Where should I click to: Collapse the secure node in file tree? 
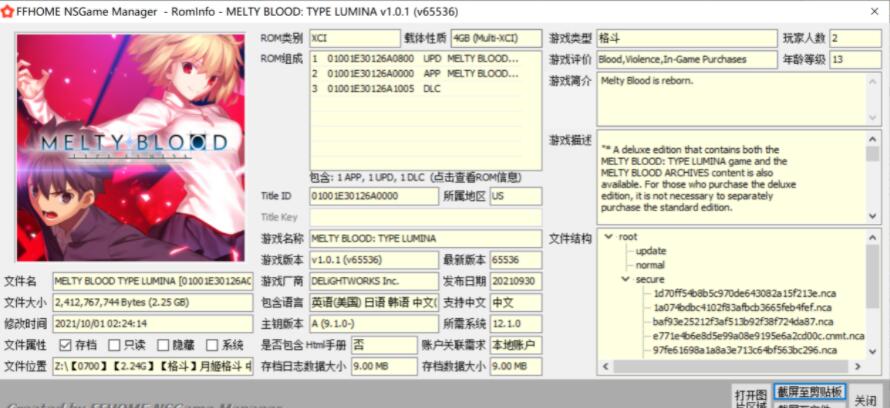click(625, 279)
